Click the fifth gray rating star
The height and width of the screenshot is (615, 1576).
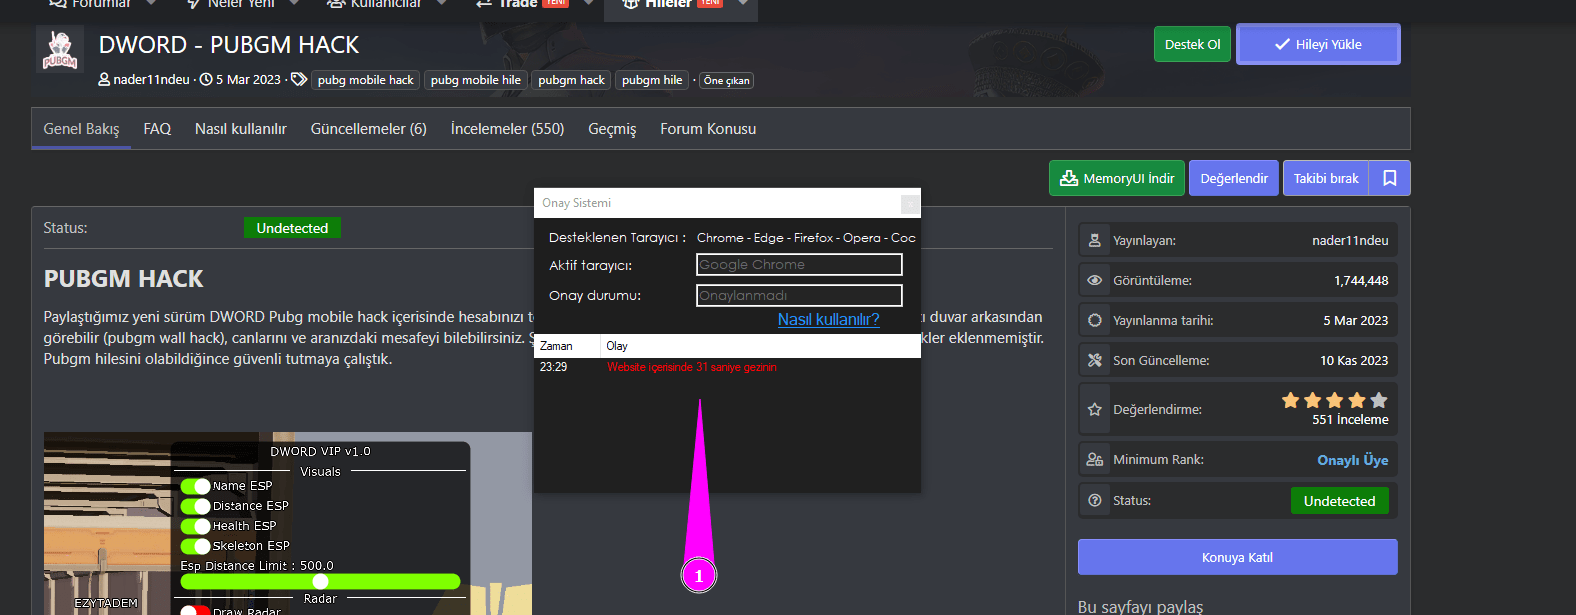coord(1379,400)
